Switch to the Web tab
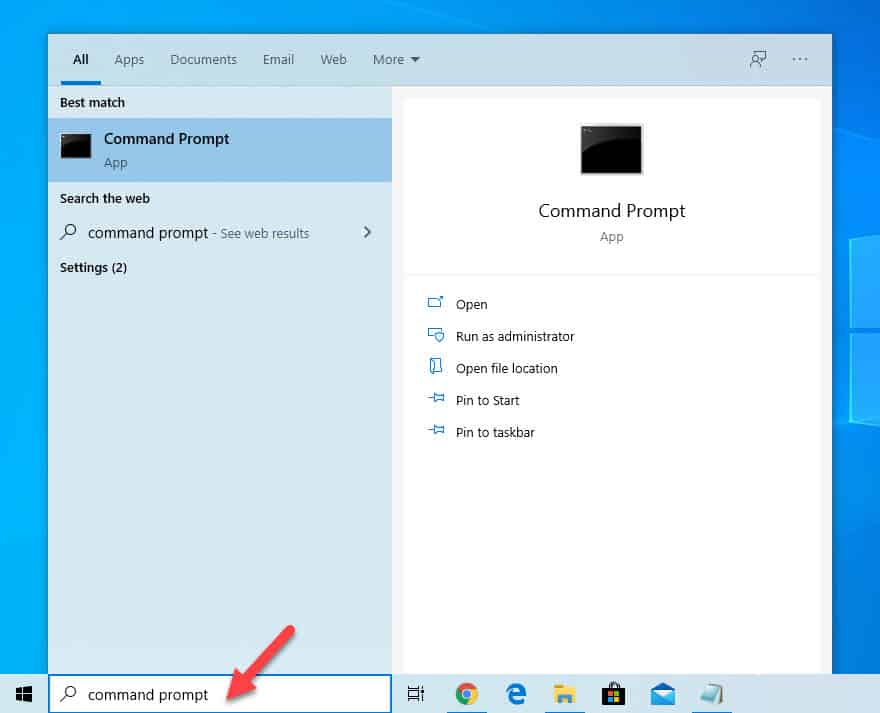880x713 pixels. point(333,60)
